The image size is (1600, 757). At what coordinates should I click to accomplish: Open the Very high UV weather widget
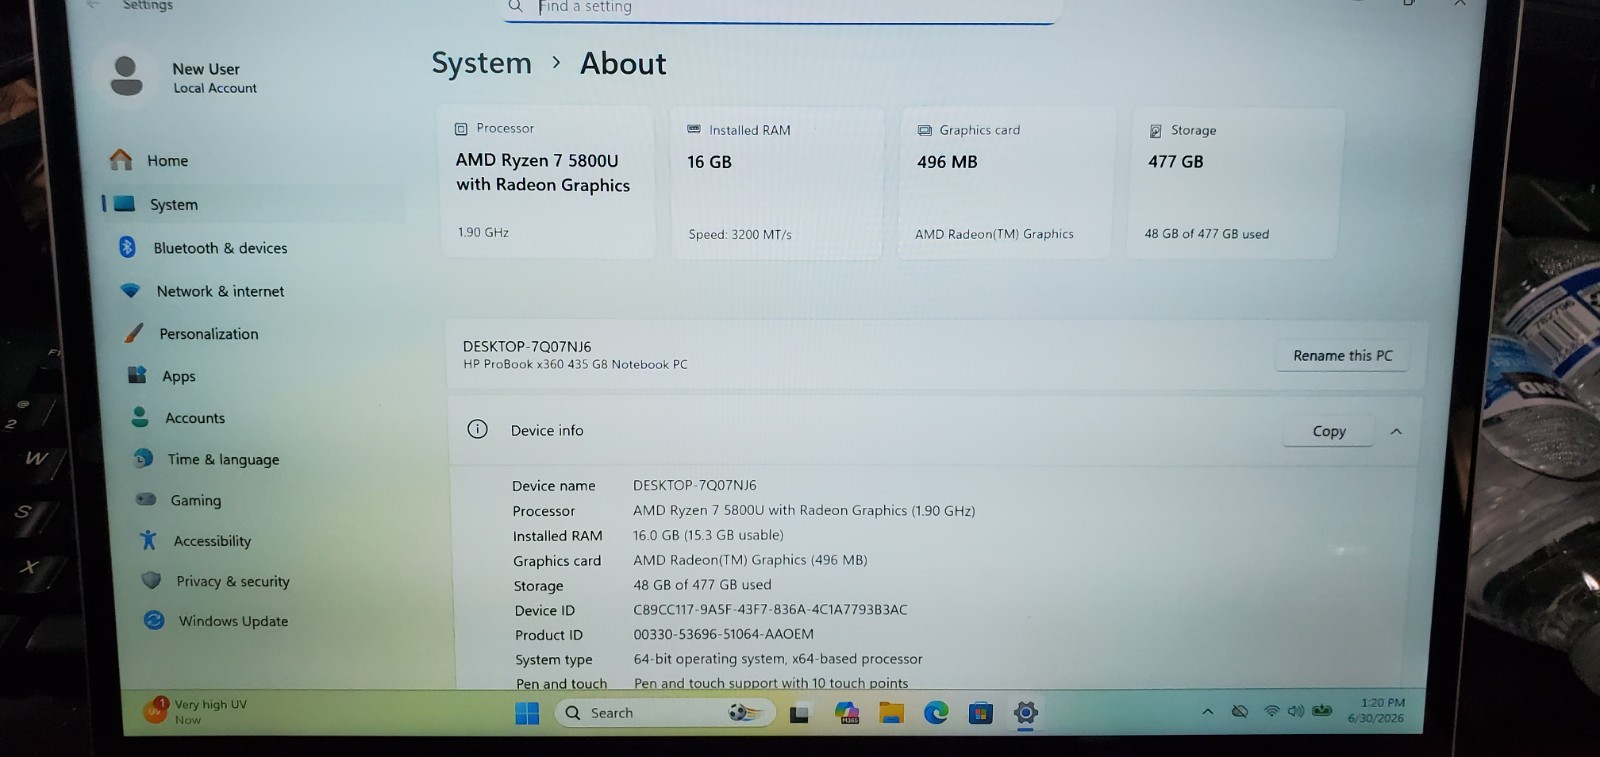coord(196,711)
